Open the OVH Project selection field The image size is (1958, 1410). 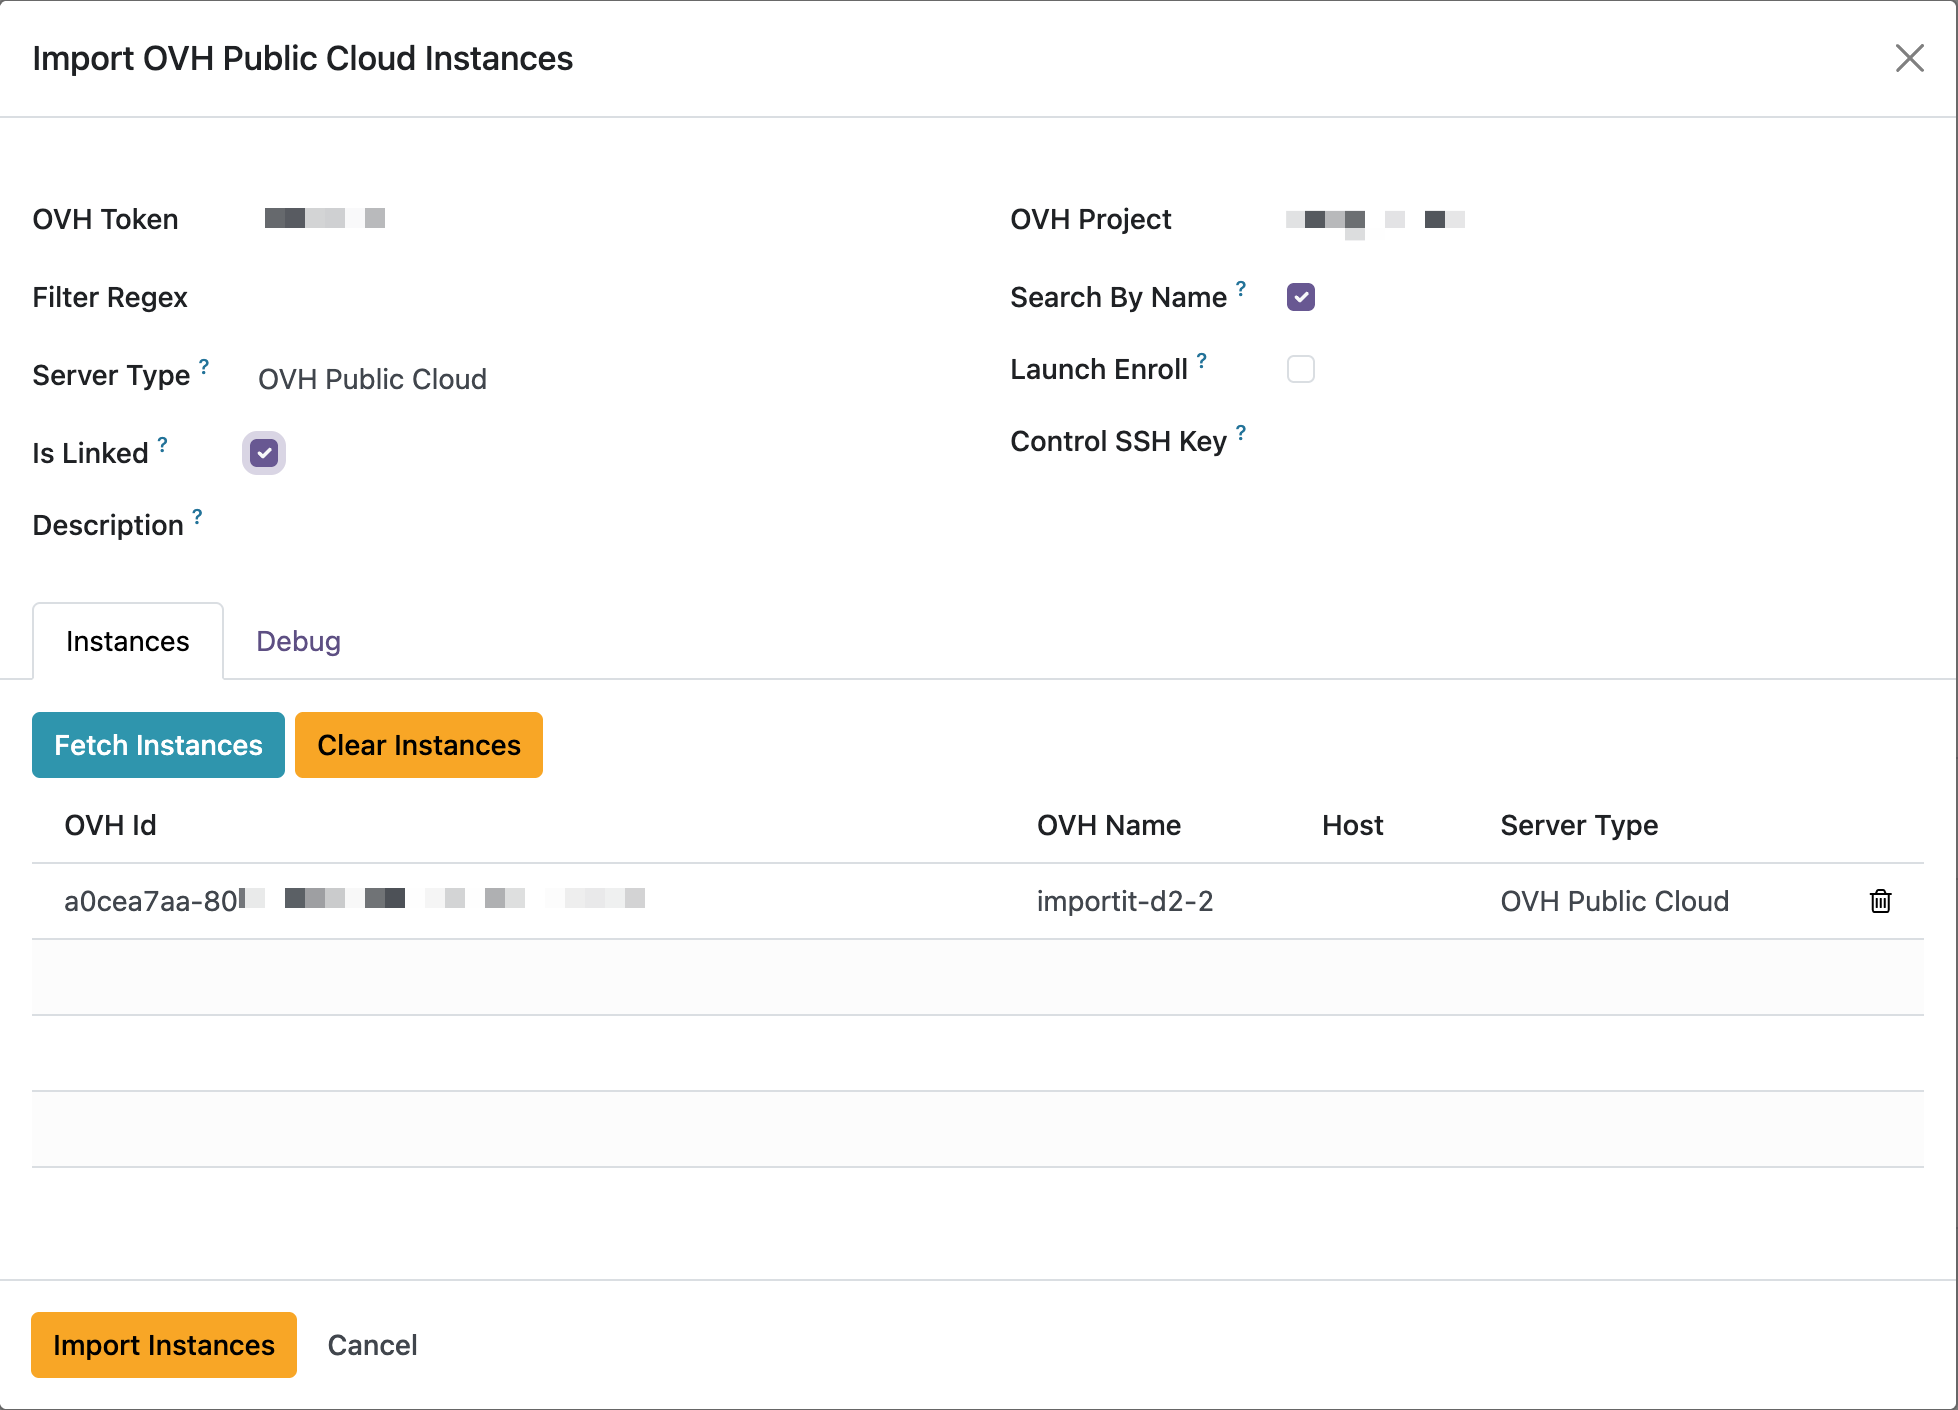click(x=1604, y=219)
